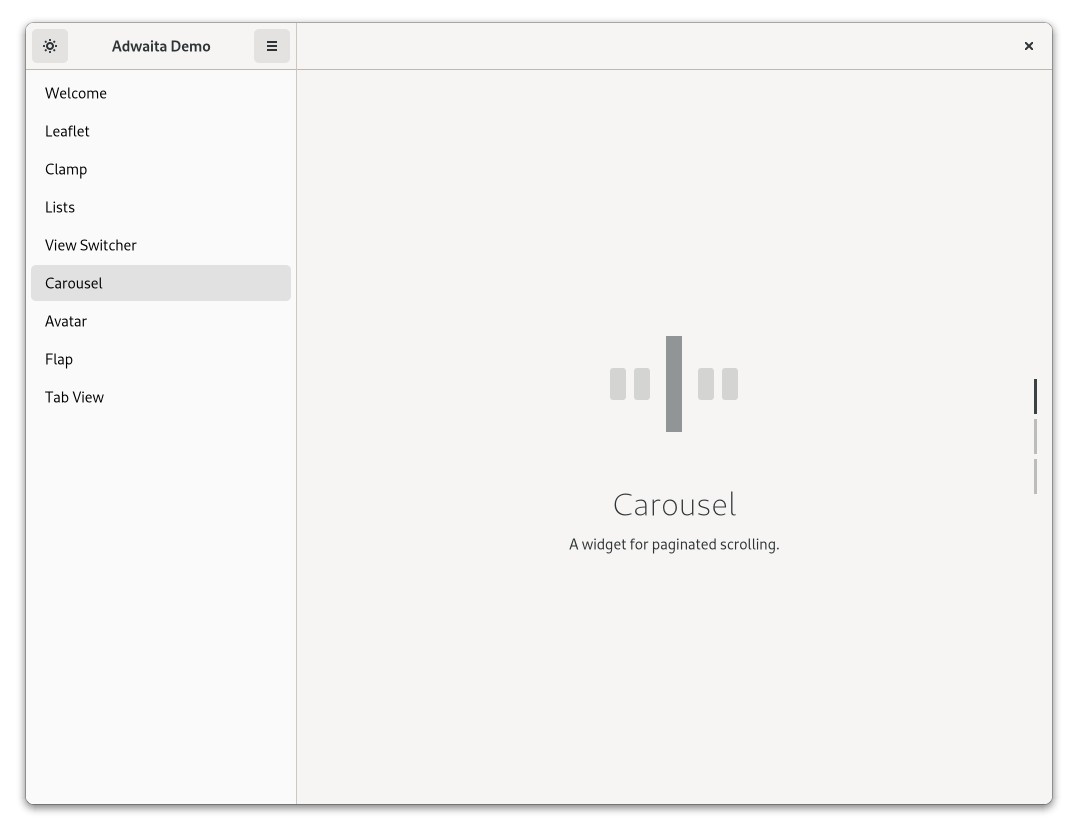The width and height of the screenshot is (1078, 833).
Task: Click the right small pages of carousel illustration
Action: [718, 384]
